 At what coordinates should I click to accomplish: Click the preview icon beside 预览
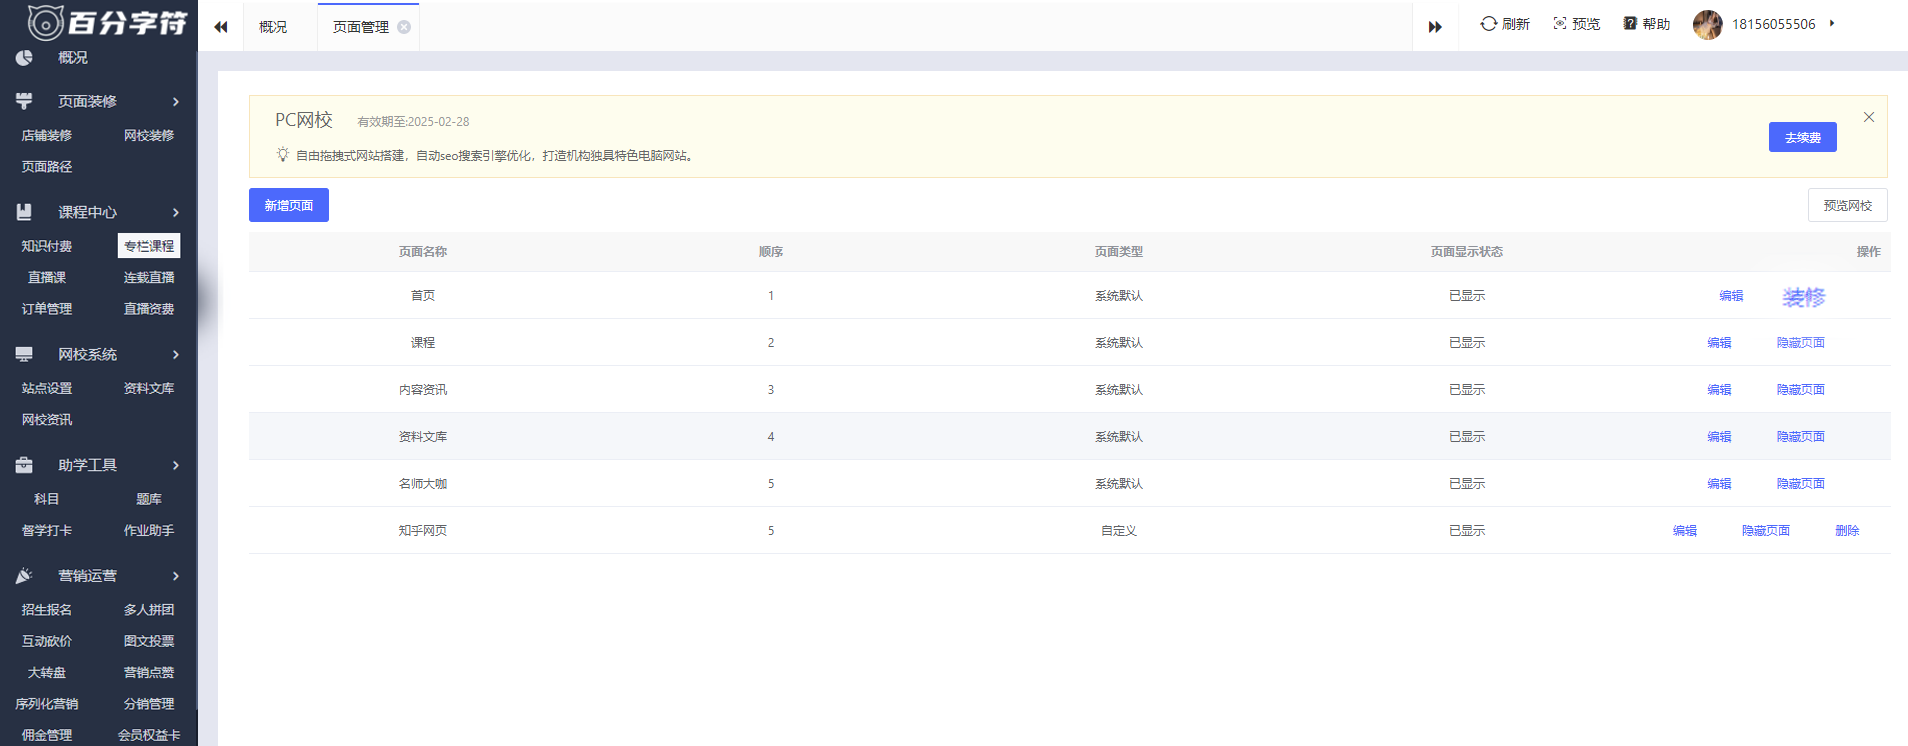click(x=1560, y=24)
